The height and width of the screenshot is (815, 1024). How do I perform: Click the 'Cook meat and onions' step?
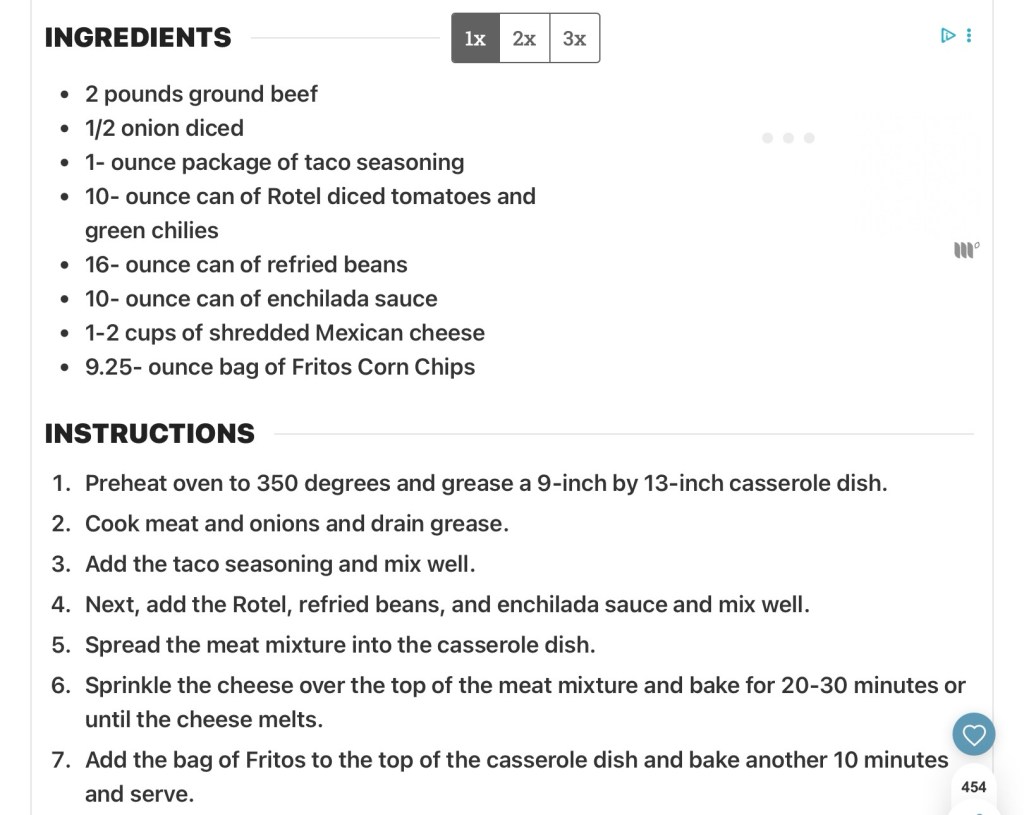(x=296, y=524)
